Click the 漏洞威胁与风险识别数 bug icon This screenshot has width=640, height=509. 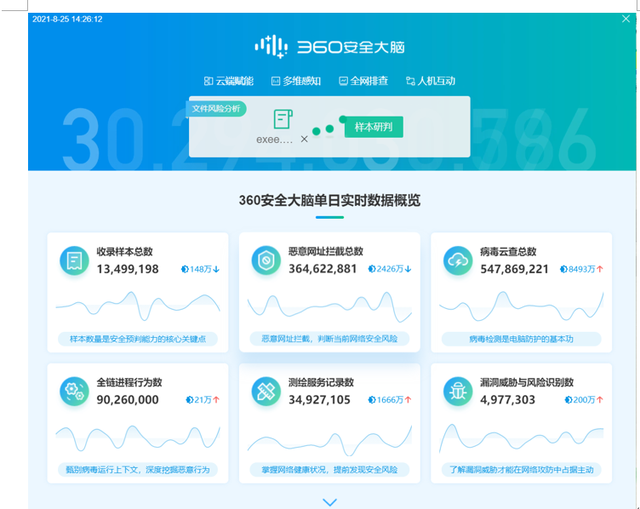pyautogui.click(x=458, y=391)
